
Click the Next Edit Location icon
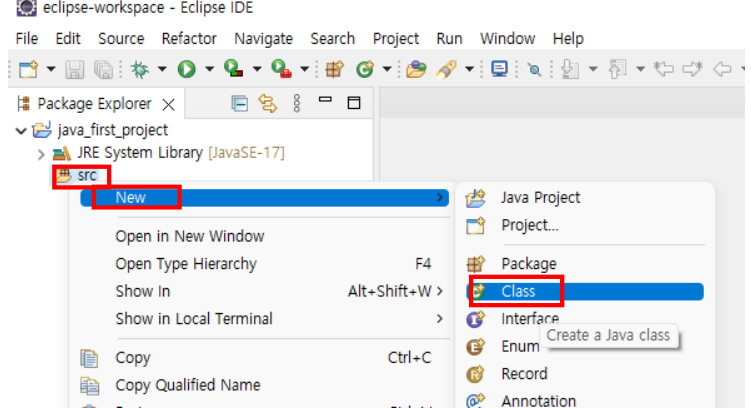coord(693,69)
